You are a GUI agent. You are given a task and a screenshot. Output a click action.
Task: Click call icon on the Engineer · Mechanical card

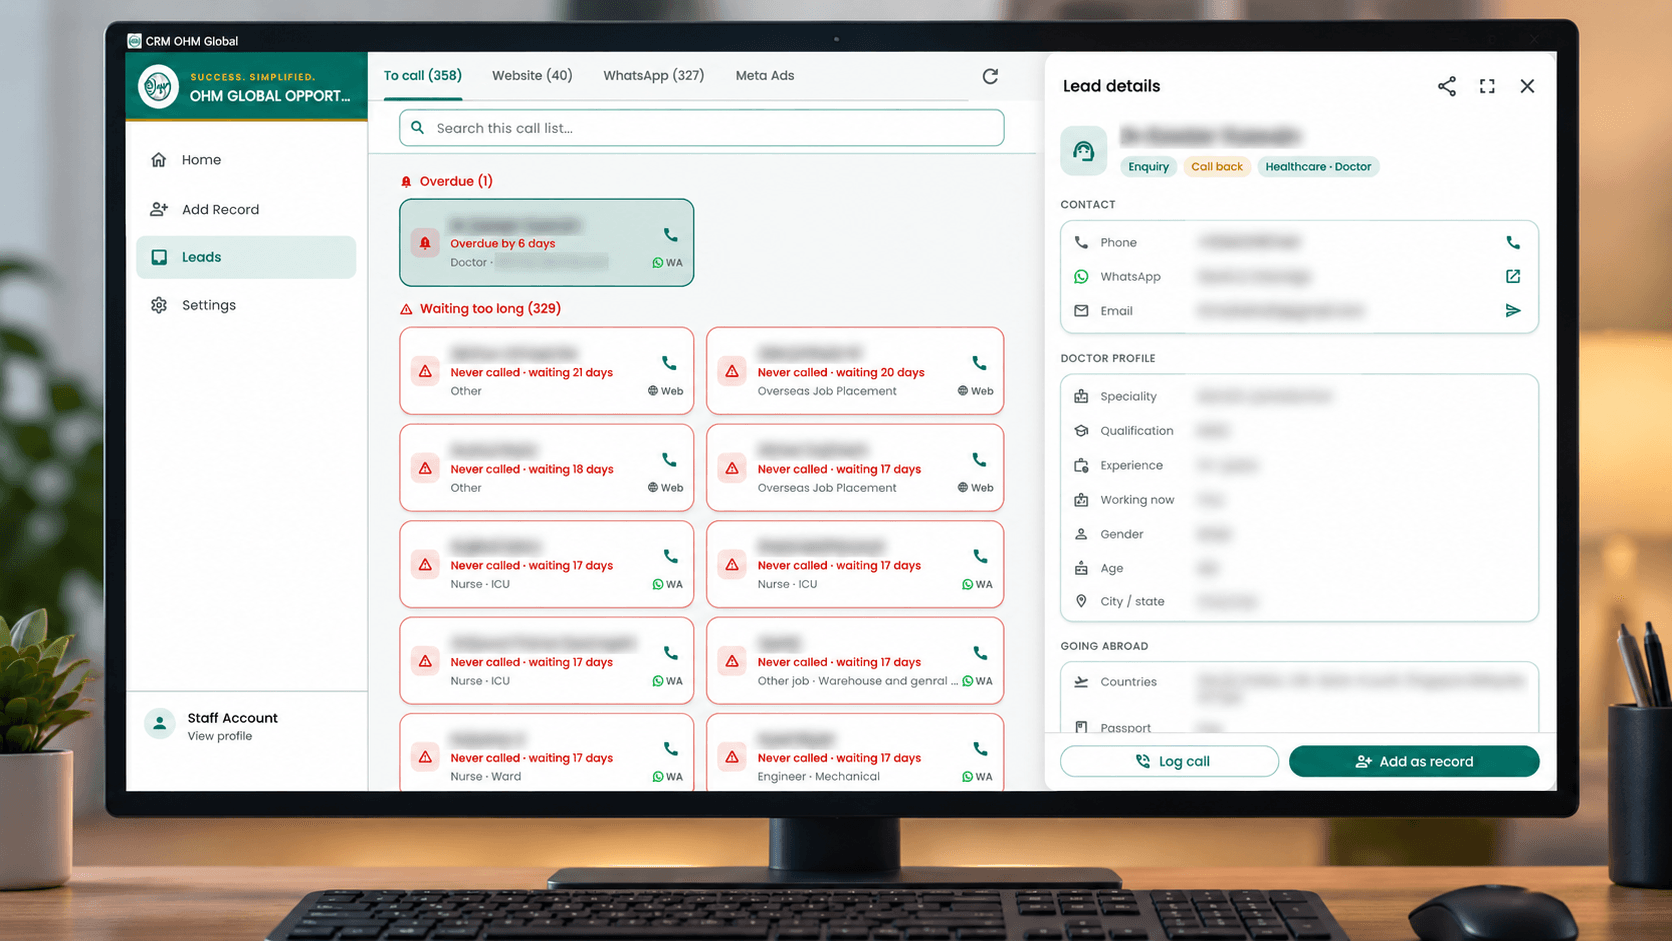click(x=980, y=749)
